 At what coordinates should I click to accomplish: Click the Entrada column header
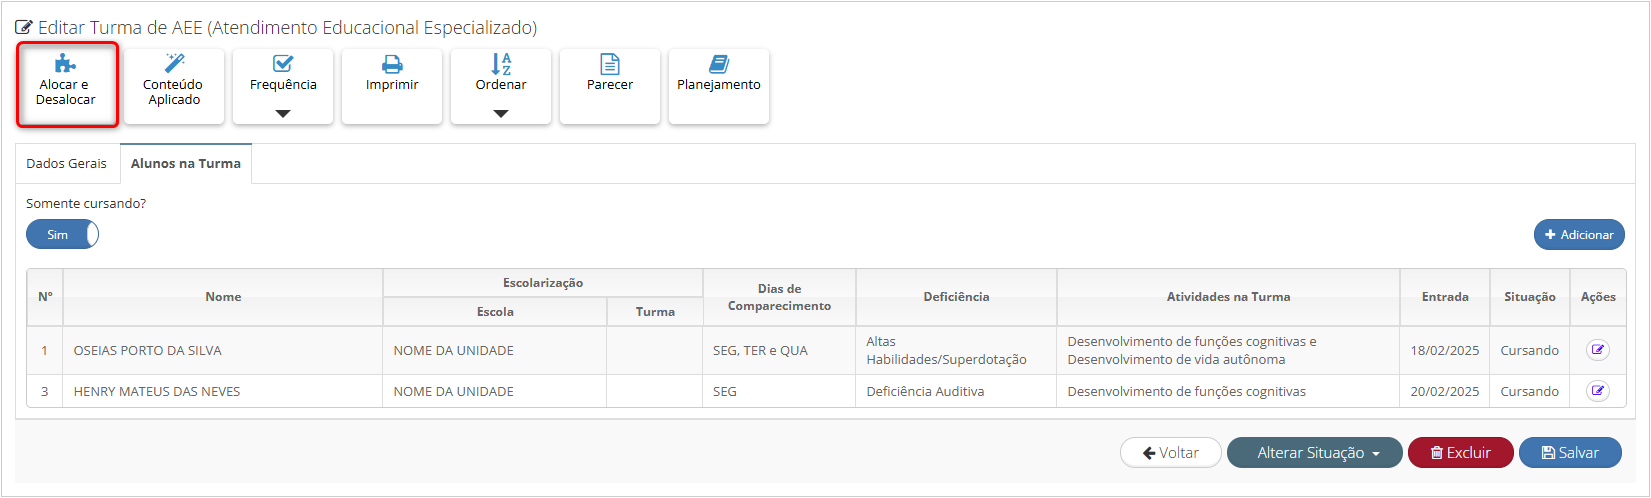(1445, 297)
